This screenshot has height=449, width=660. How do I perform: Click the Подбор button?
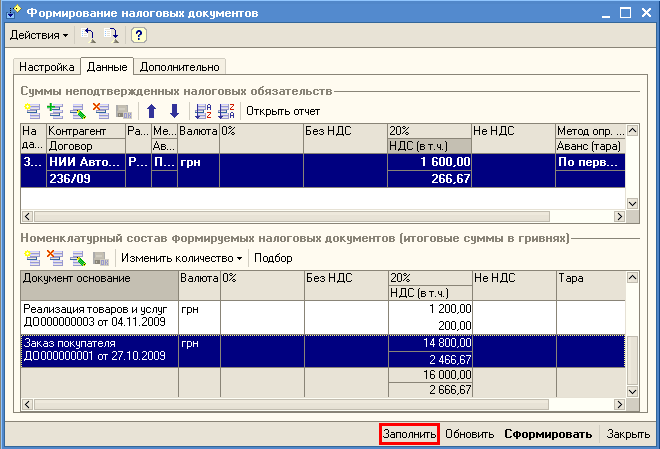coord(273,258)
